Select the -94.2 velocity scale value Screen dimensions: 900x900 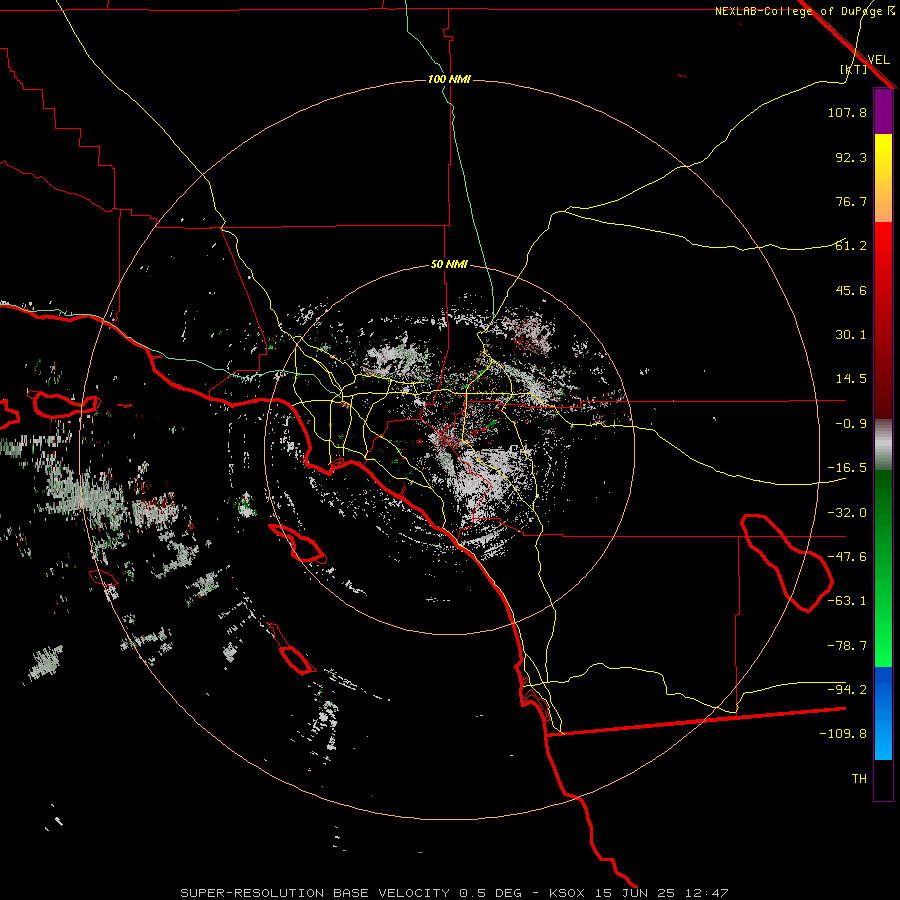847,690
